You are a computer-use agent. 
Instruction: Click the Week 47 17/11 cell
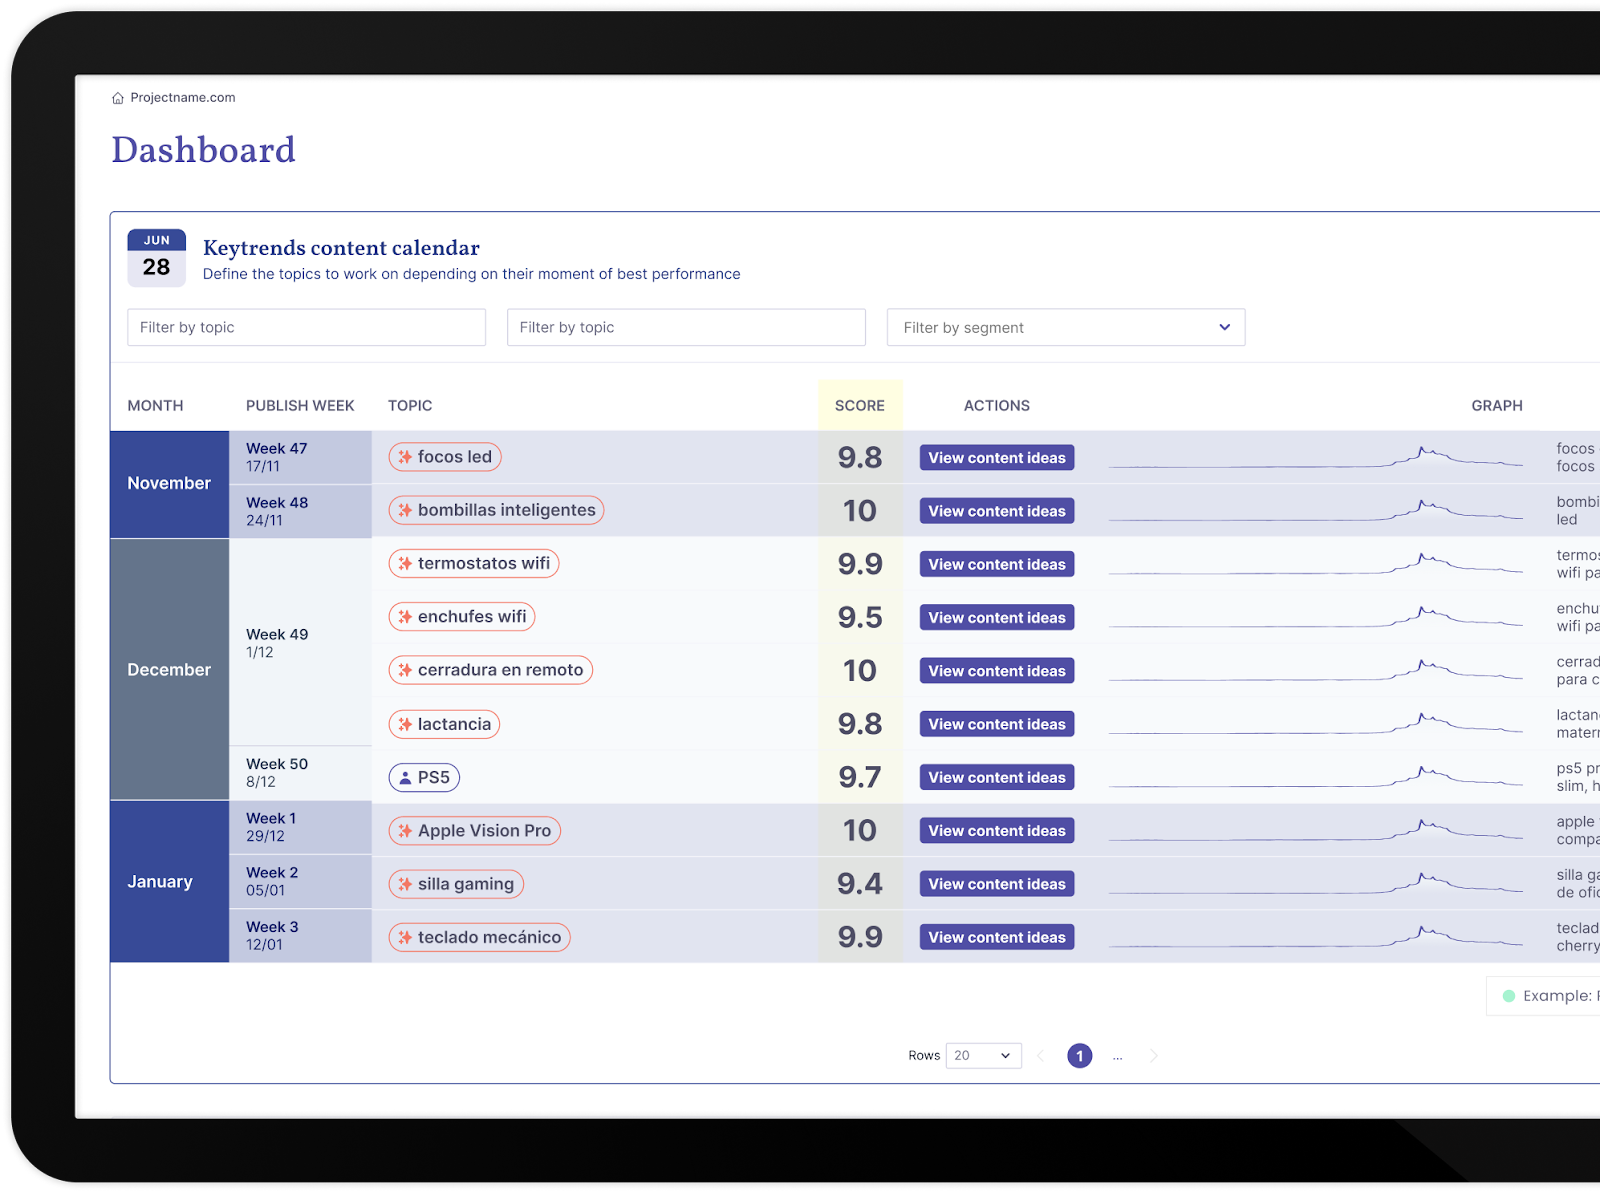300,457
